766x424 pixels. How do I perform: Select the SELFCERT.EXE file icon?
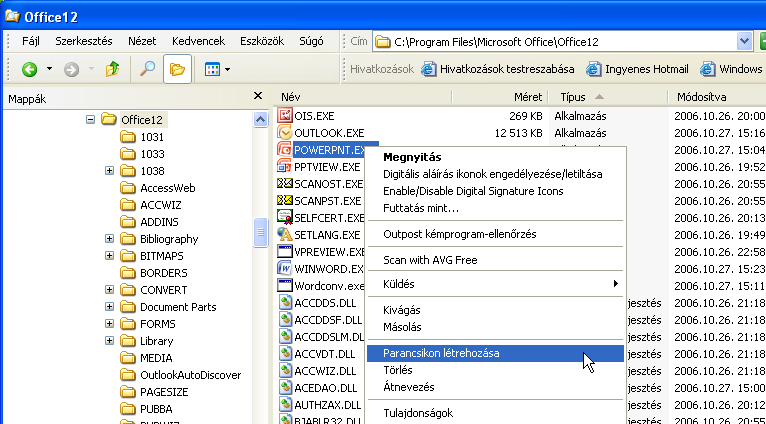pyautogui.click(x=284, y=217)
